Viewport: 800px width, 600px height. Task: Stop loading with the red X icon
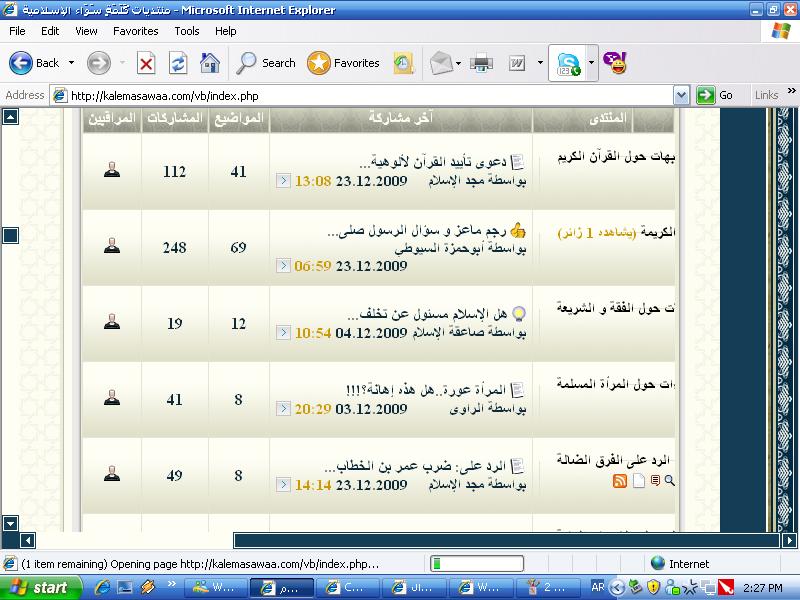(146, 63)
